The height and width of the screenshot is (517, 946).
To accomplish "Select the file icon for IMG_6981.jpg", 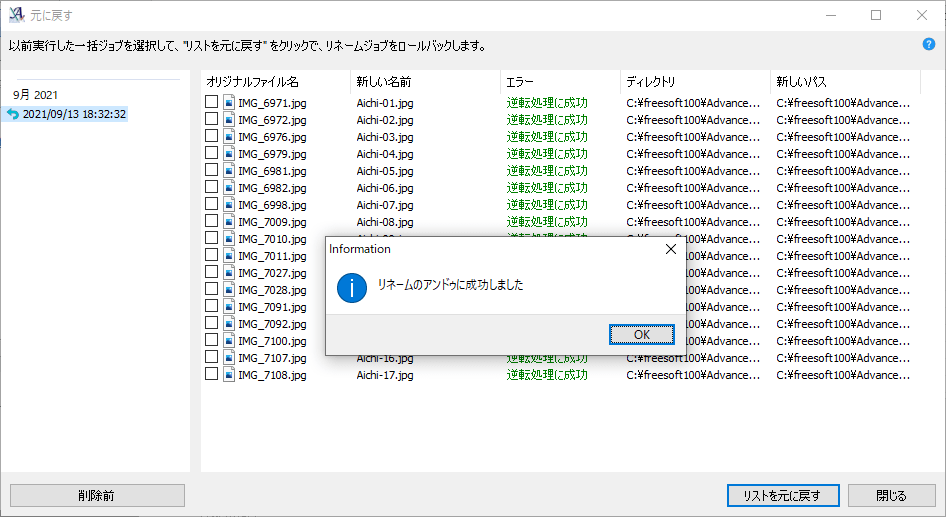I will [229, 171].
